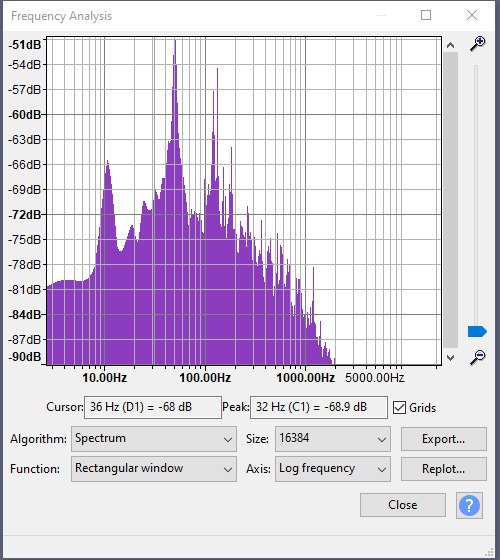Click the zoom in magnifier icon
Viewport: 500px width, 560px height.
point(478,44)
